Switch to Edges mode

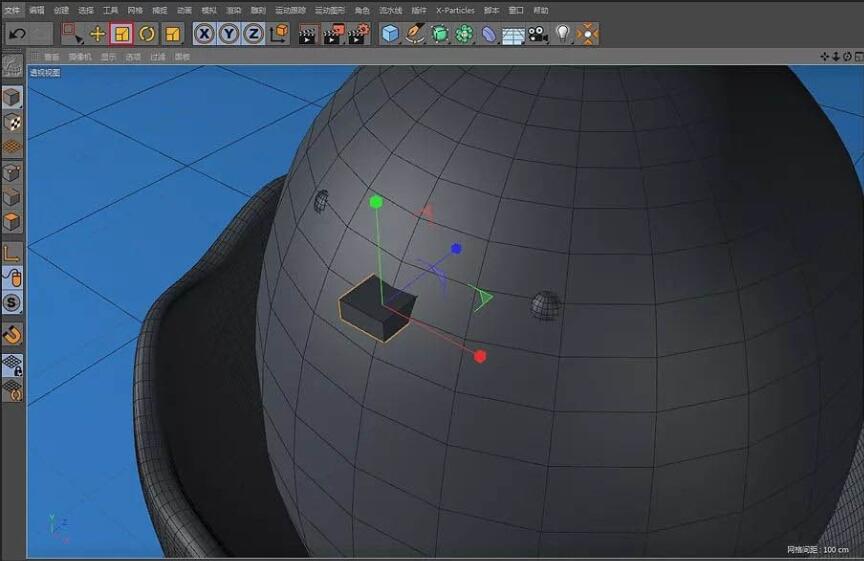[12, 197]
